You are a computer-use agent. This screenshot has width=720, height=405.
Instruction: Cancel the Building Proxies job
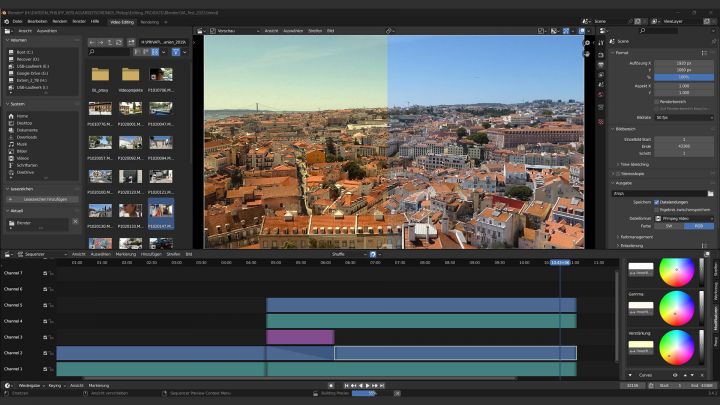(x=397, y=394)
